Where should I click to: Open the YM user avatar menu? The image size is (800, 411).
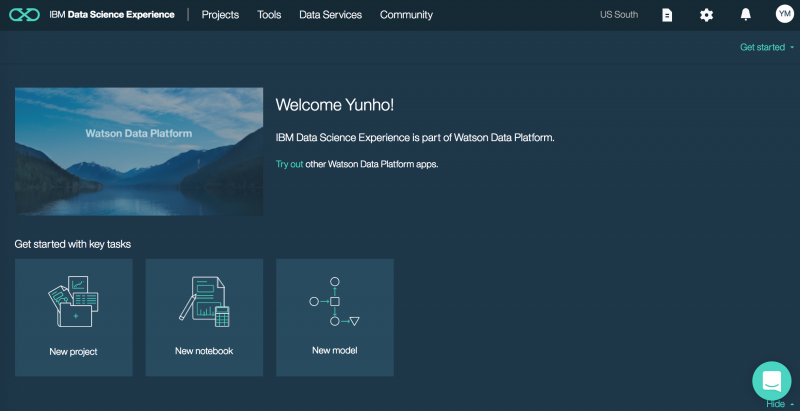pos(785,14)
